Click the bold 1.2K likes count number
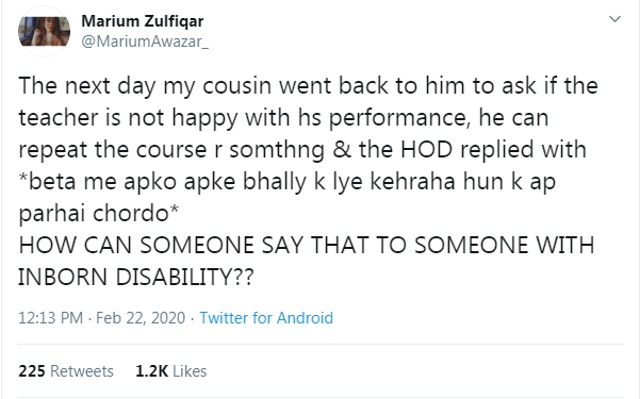 152,371
